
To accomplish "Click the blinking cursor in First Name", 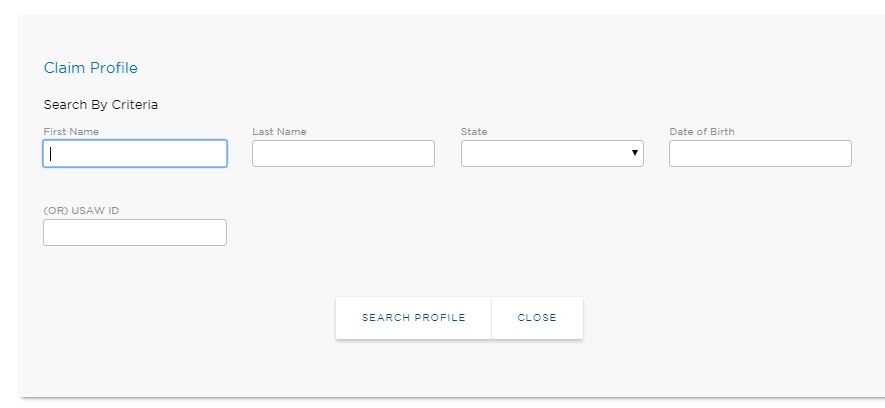I will tap(51, 154).
